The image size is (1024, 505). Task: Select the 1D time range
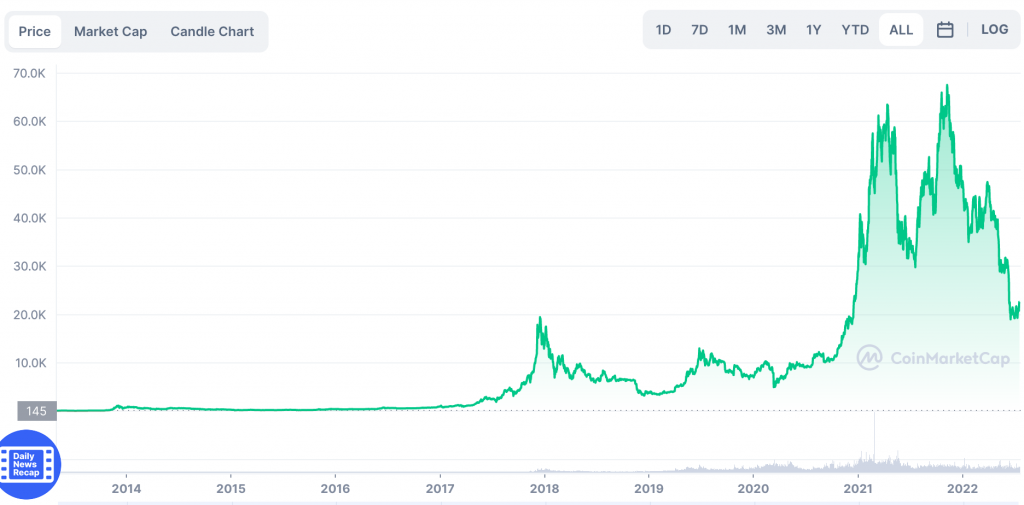pos(663,30)
